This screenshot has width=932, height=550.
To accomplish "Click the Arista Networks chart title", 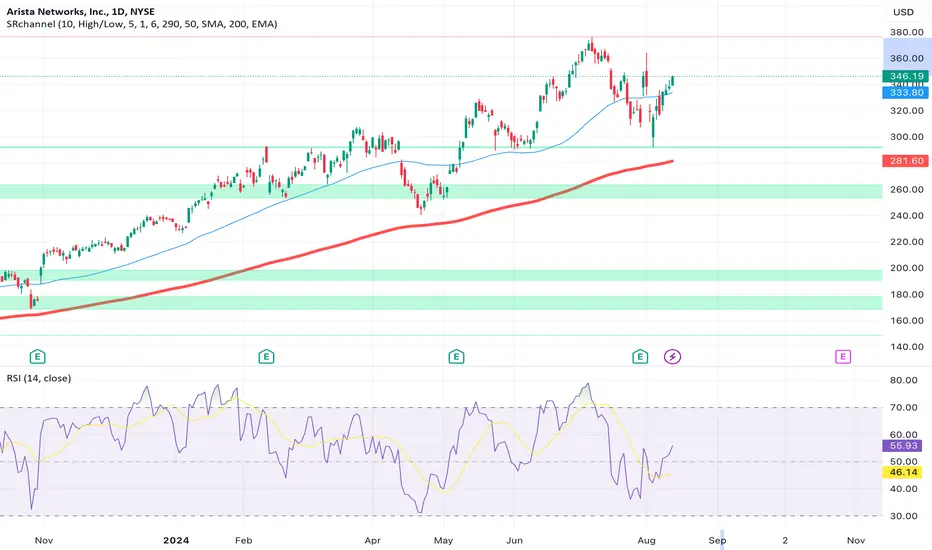I will pos(80,12).
